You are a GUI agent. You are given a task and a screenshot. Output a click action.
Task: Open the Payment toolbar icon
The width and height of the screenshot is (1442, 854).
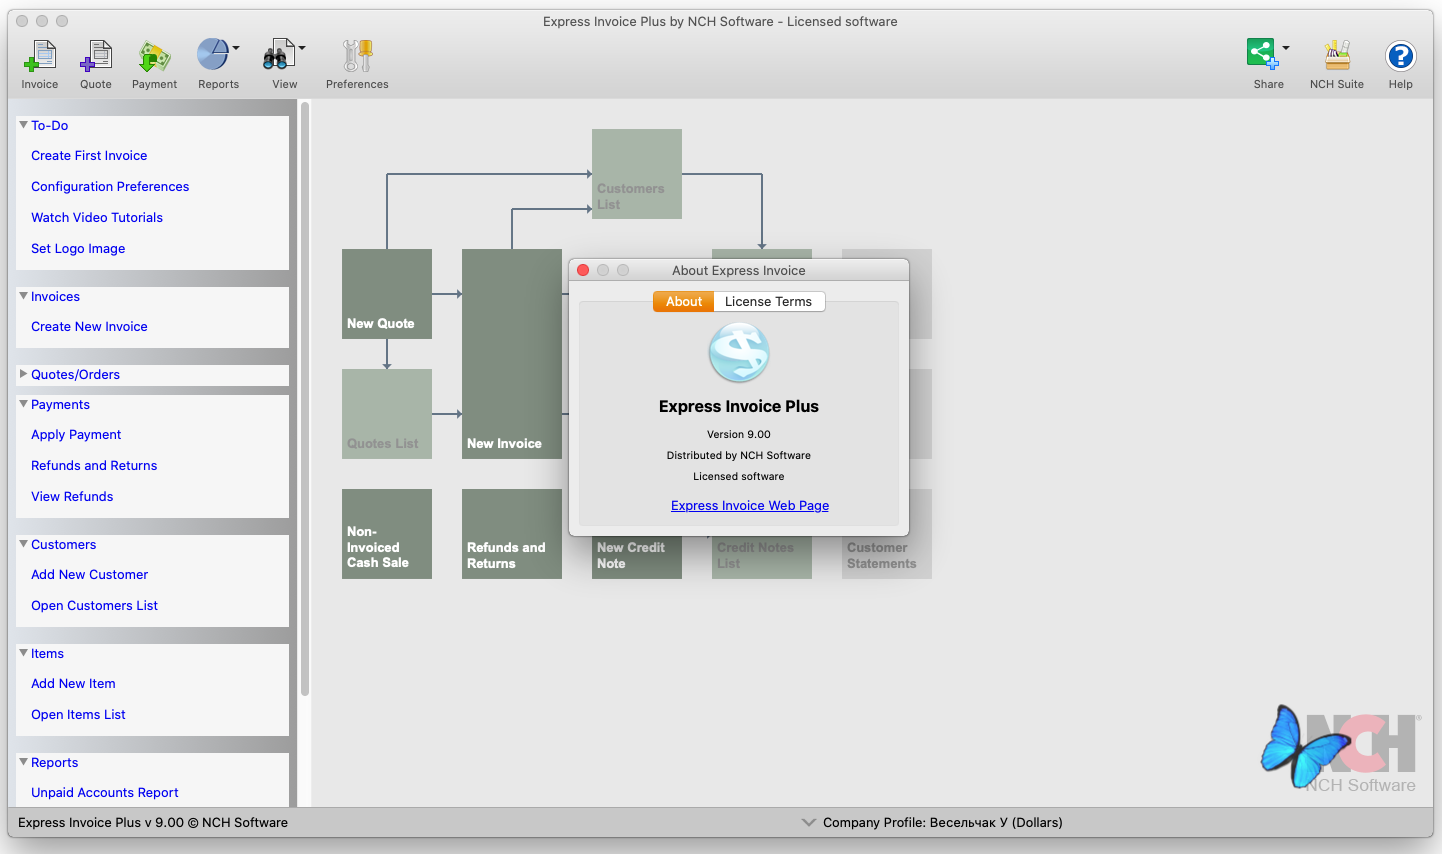[154, 57]
